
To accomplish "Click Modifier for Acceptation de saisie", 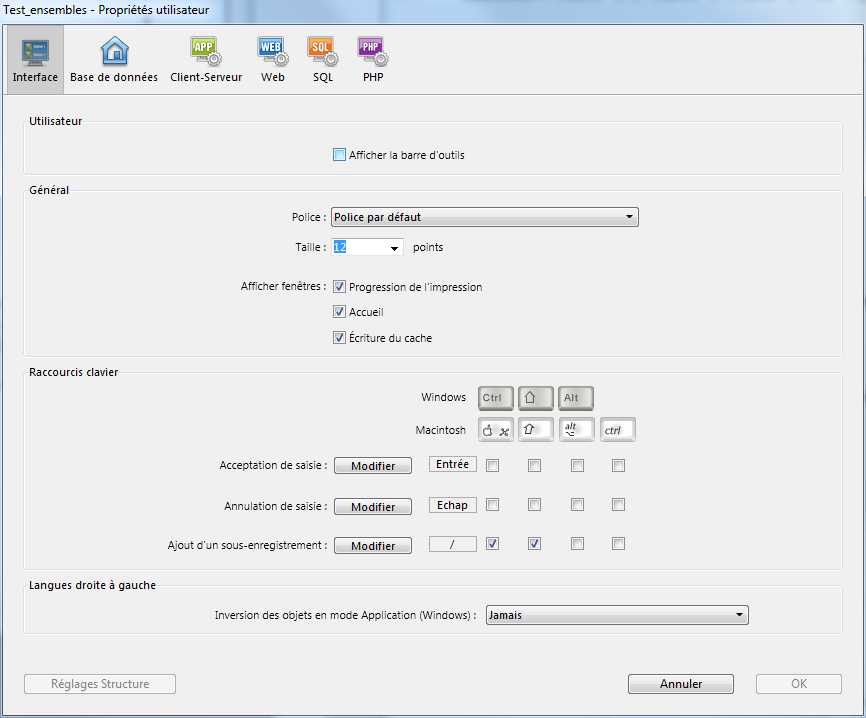I will [372, 466].
